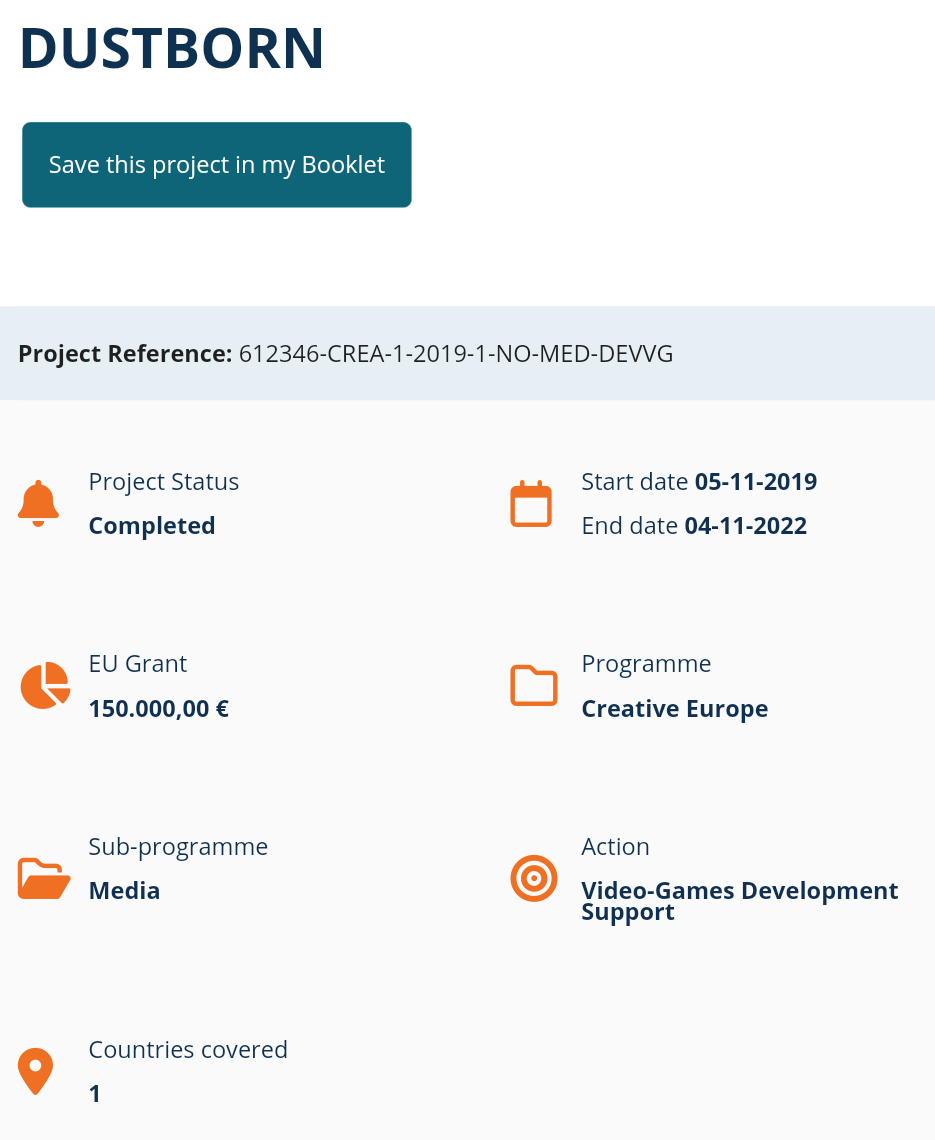Image resolution: width=935 pixels, height=1140 pixels.
Task: Click the end date 04-11-2022
Action: pos(745,526)
